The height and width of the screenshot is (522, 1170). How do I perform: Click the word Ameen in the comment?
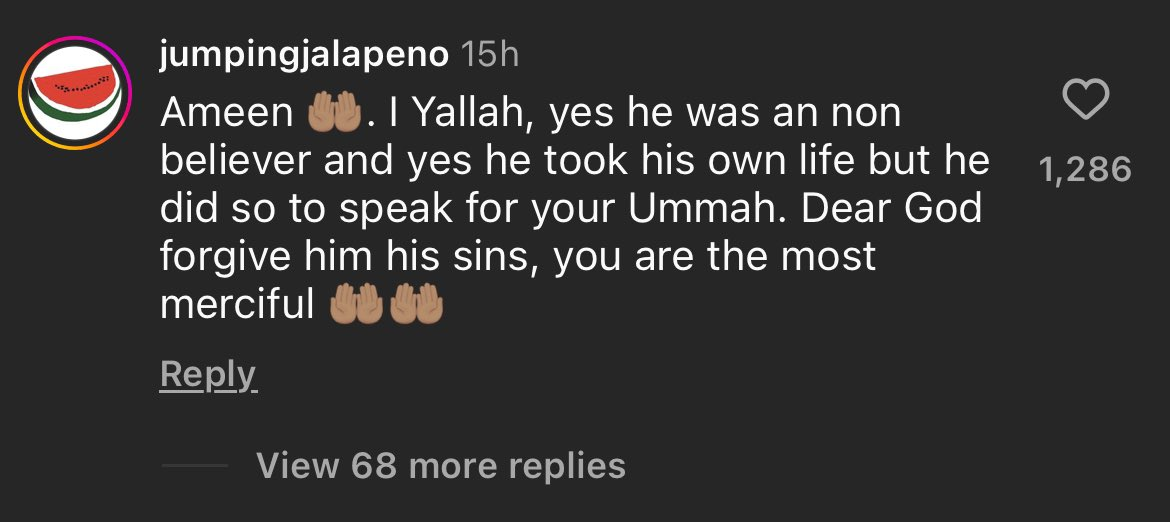(x=227, y=114)
